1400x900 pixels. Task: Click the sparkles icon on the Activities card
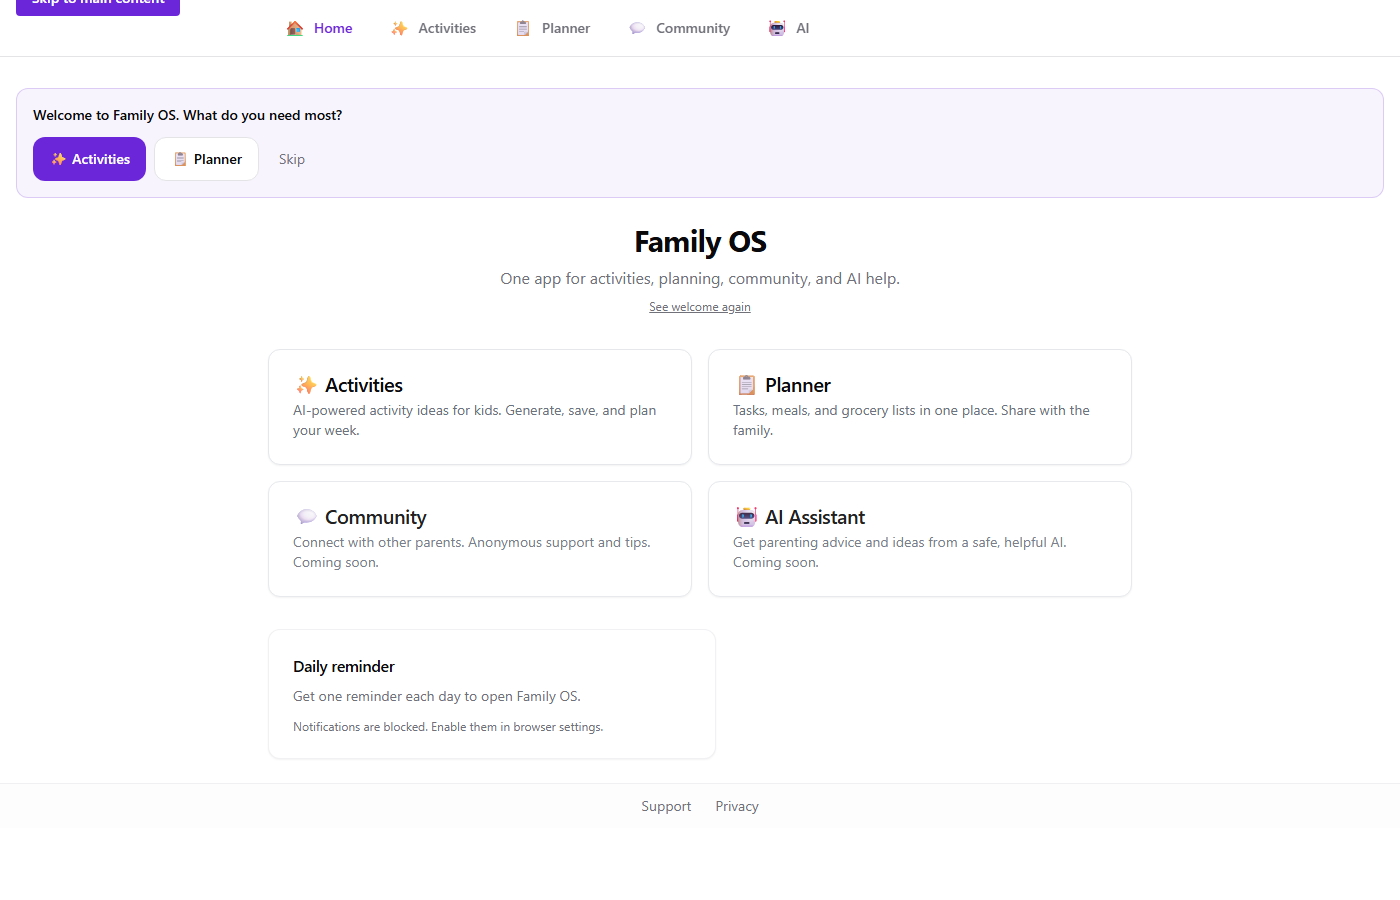coord(305,384)
